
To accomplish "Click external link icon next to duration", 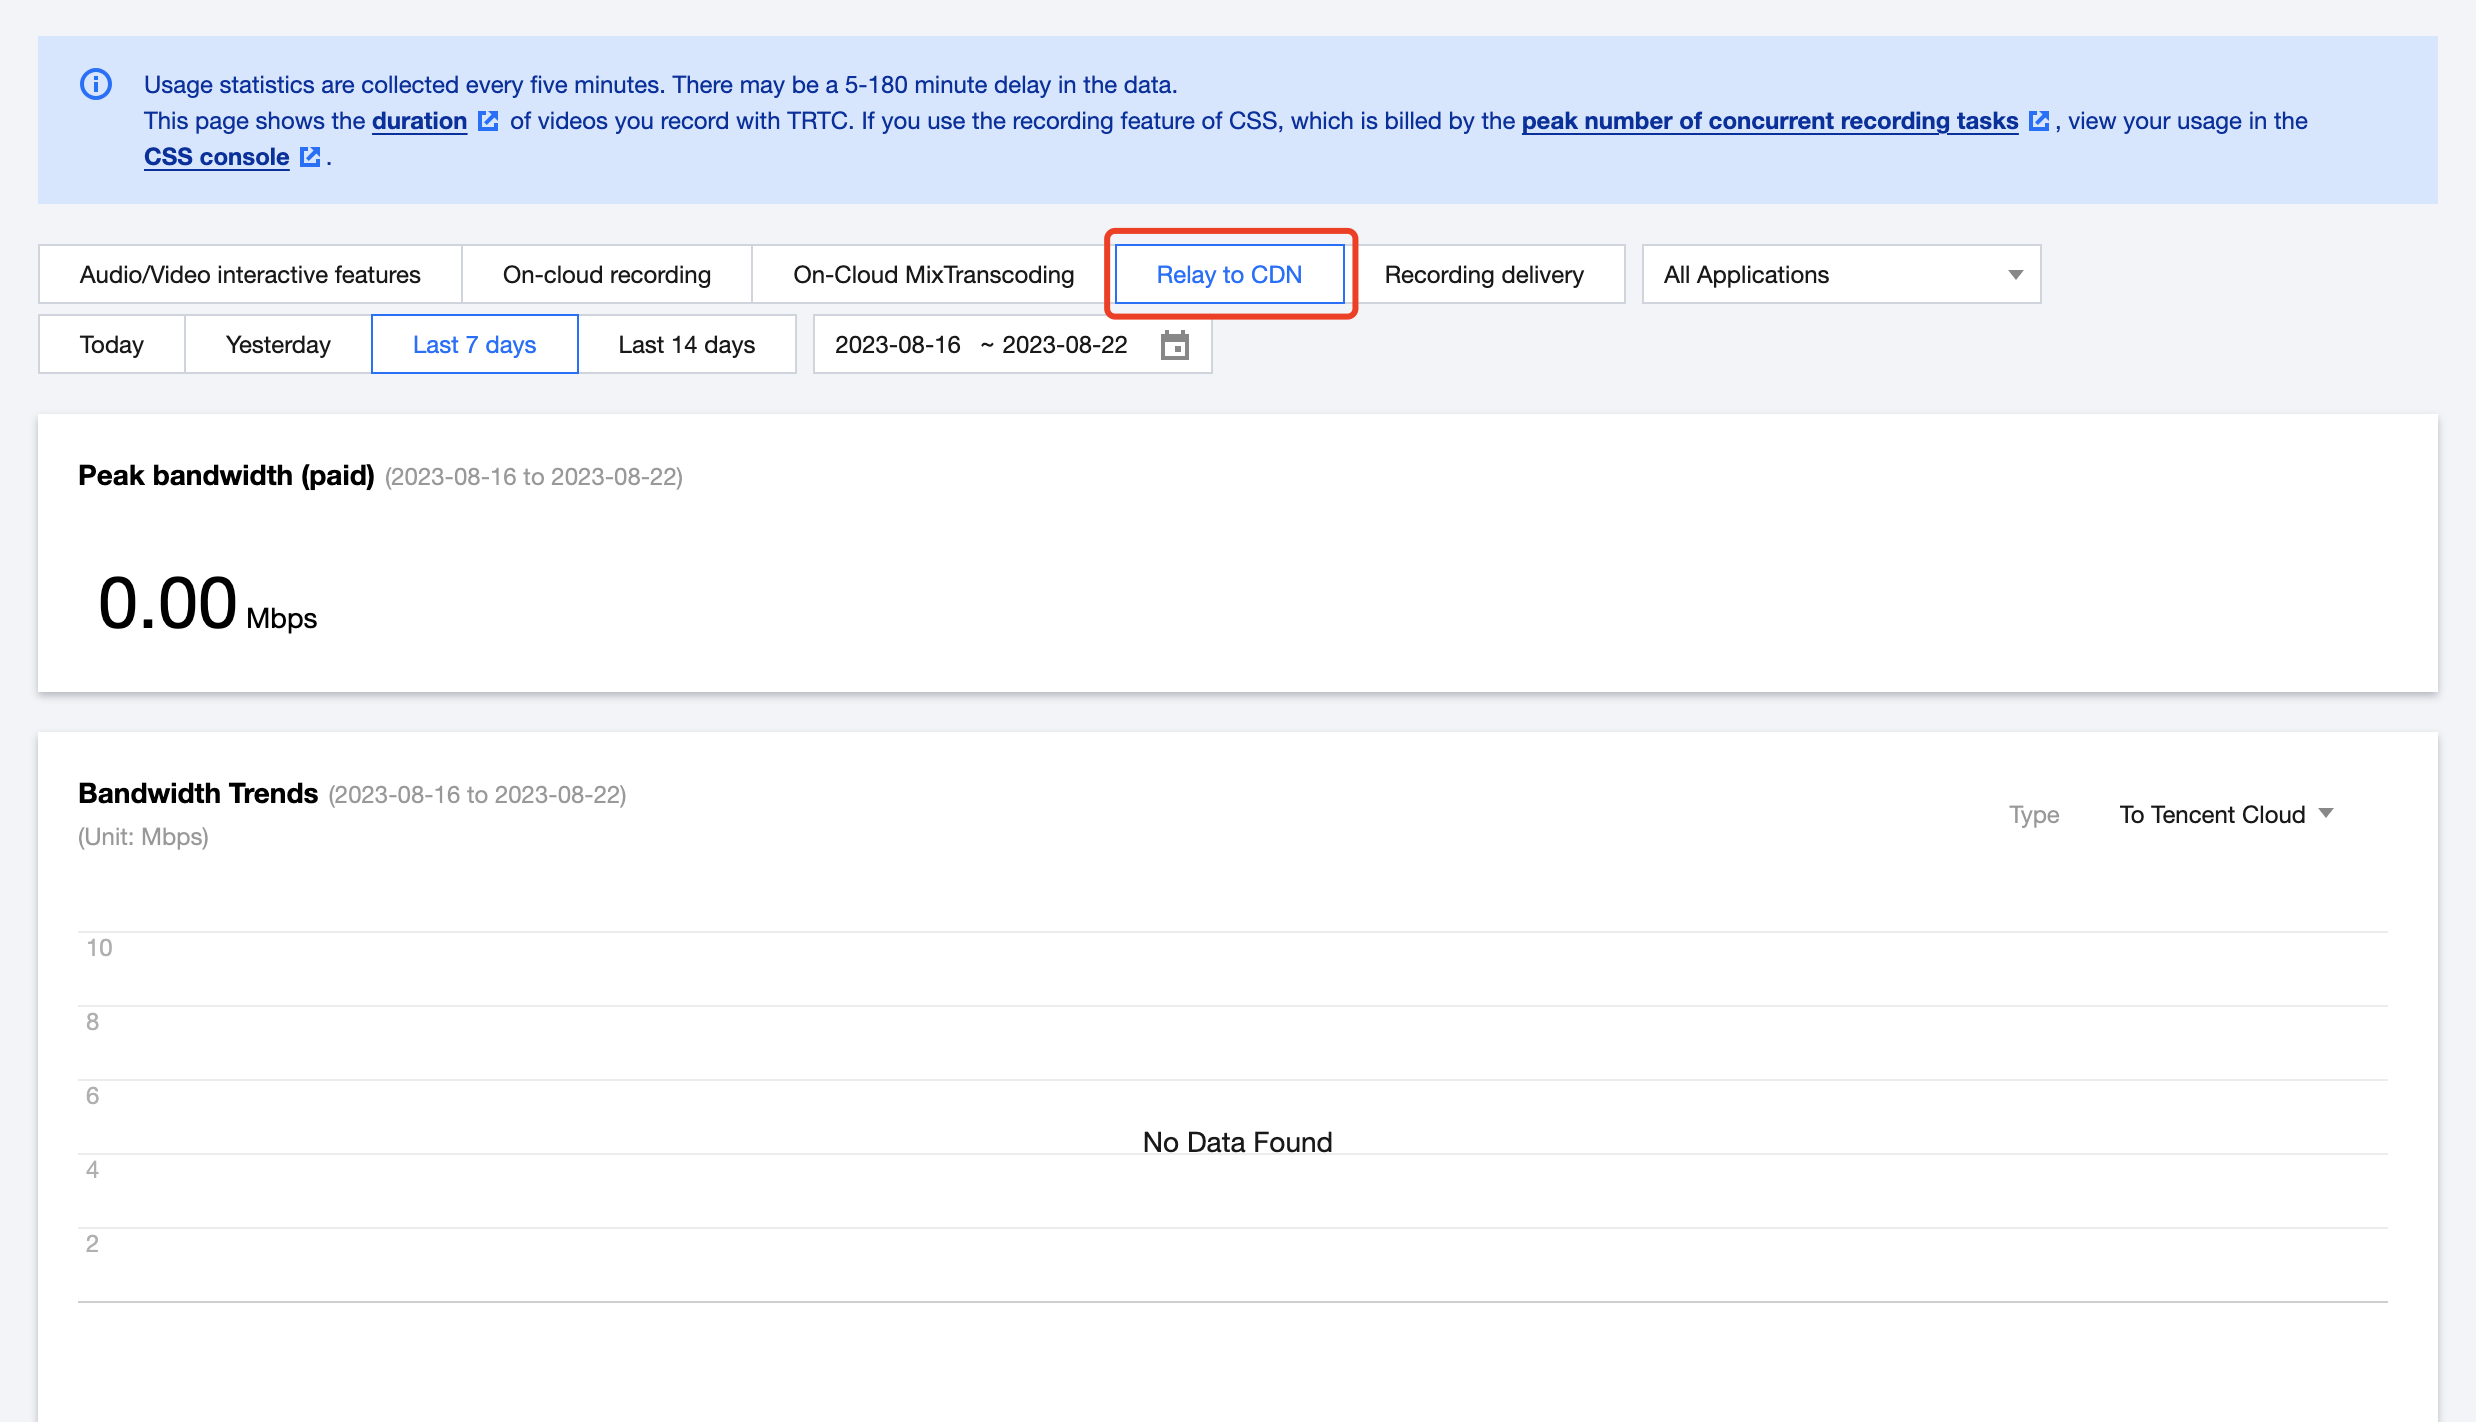I will (488, 121).
